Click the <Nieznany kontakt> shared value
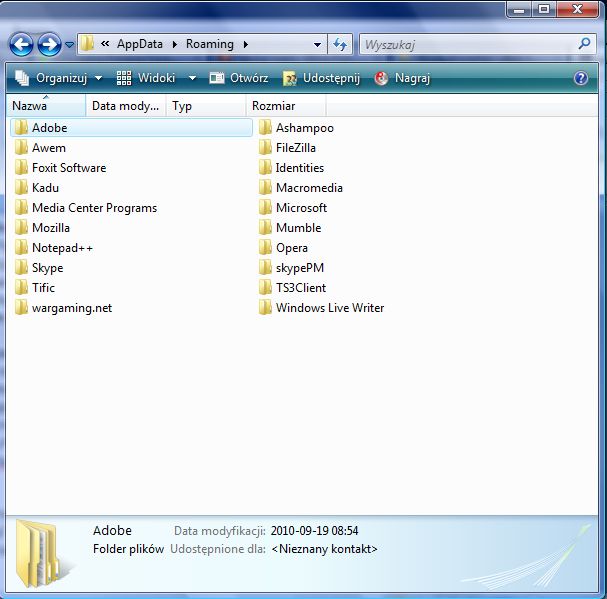This screenshot has height=599, width=607. point(324,549)
